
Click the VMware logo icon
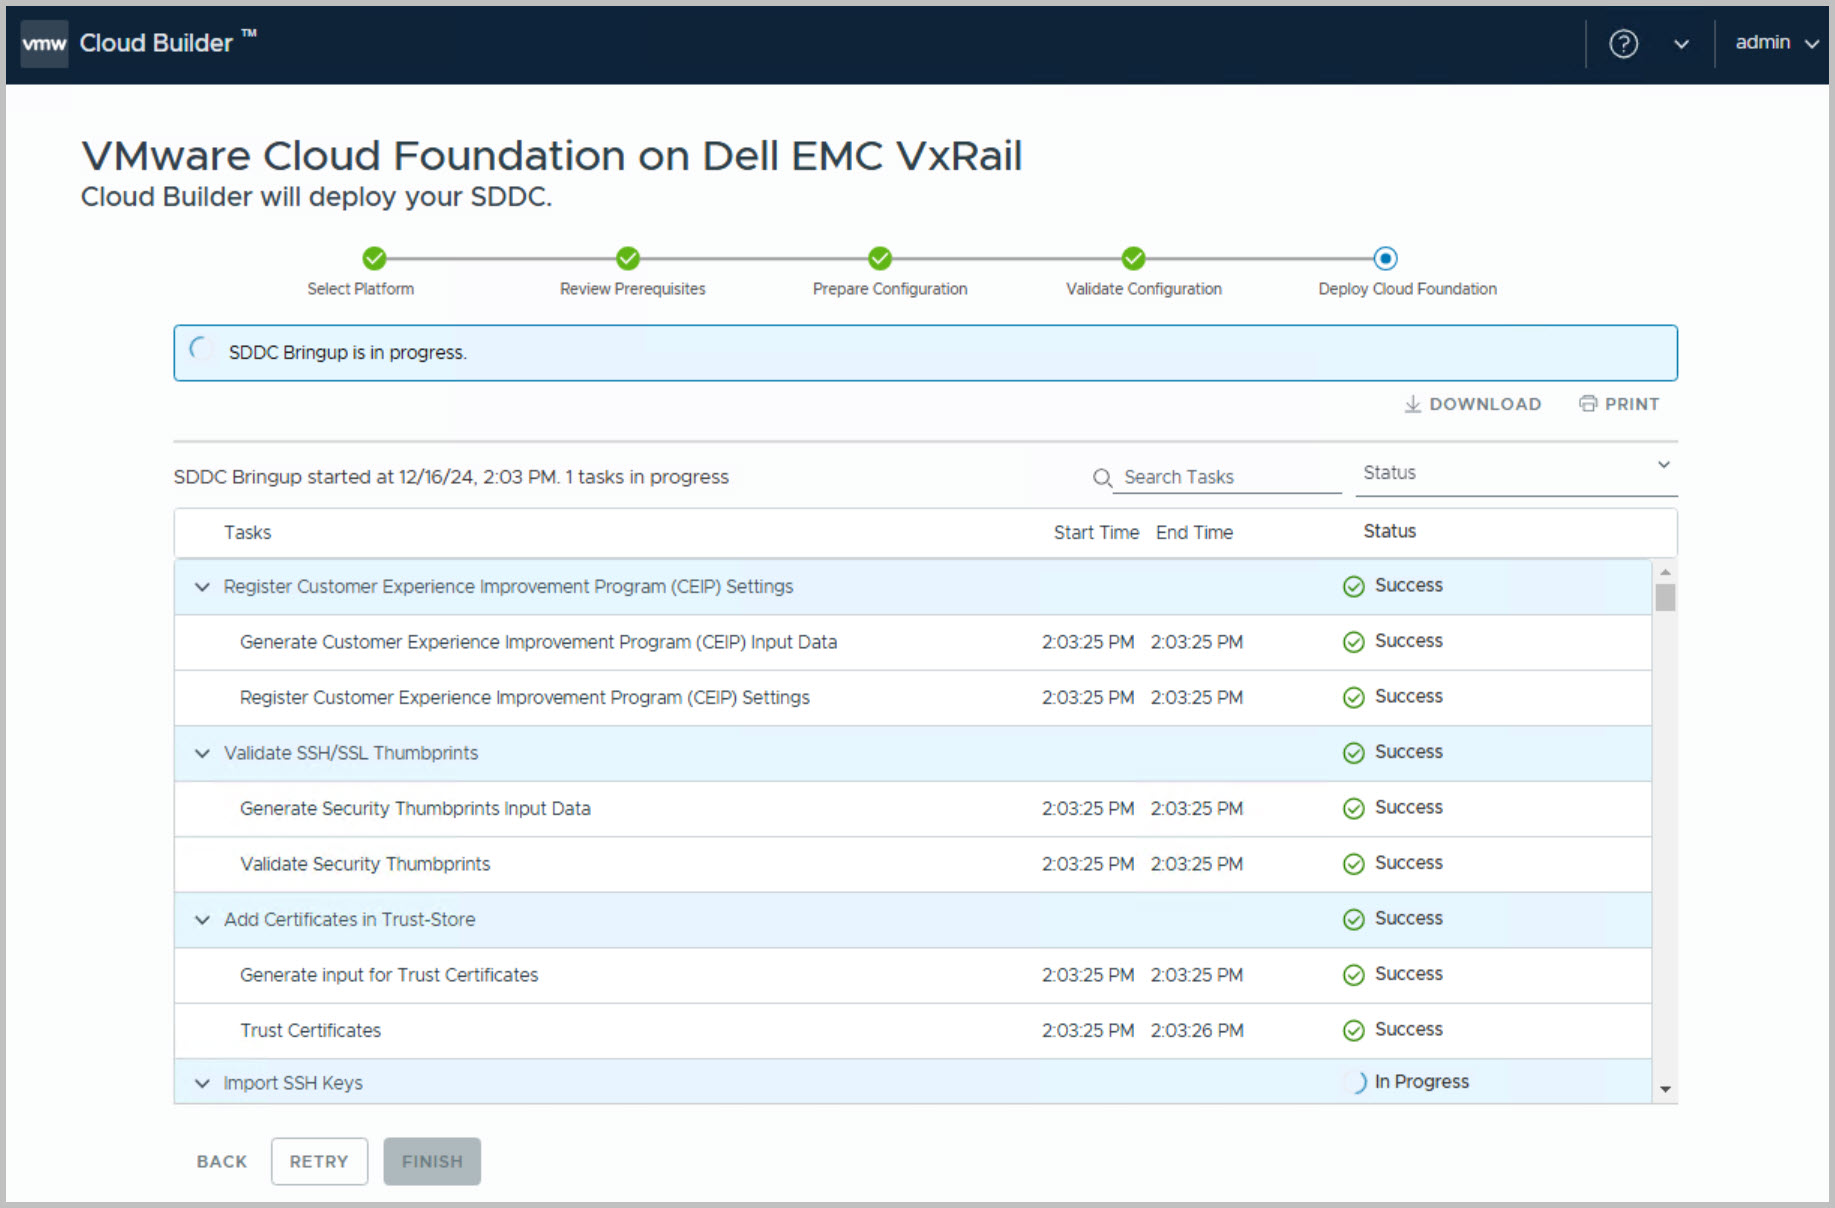[x=44, y=44]
